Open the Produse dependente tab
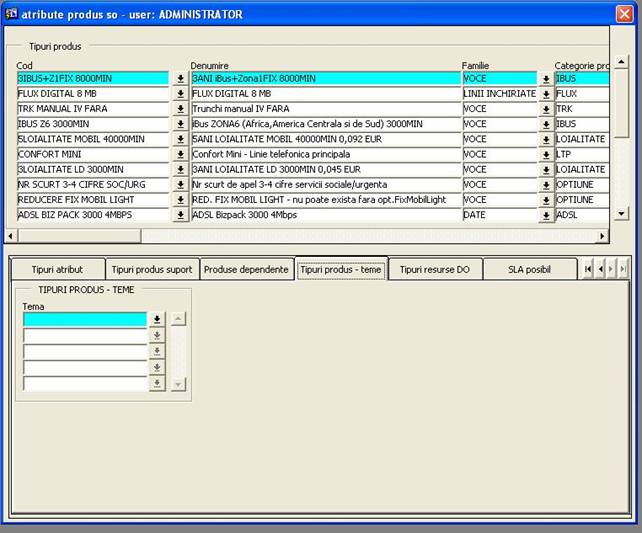Image resolution: width=642 pixels, height=533 pixels. pyautogui.click(x=246, y=270)
